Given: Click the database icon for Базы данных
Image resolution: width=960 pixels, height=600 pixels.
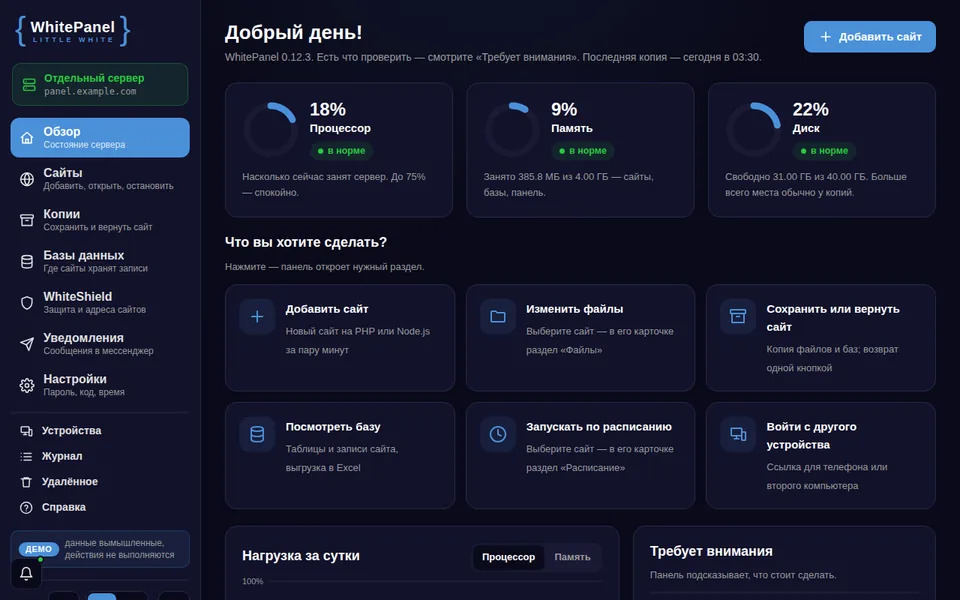Looking at the screenshot, I should [x=27, y=261].
